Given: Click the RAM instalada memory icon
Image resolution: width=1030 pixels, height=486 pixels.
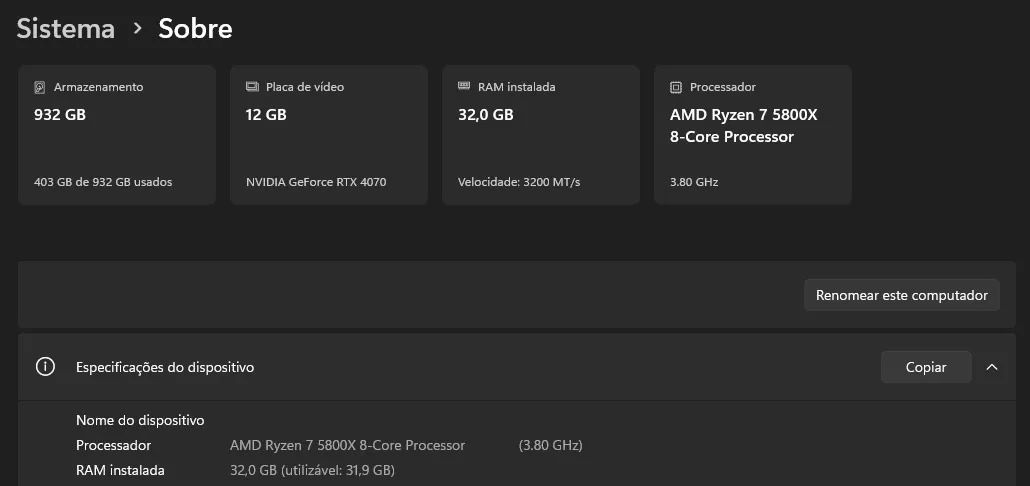Looking at the screenshot, I should (464, 86).
